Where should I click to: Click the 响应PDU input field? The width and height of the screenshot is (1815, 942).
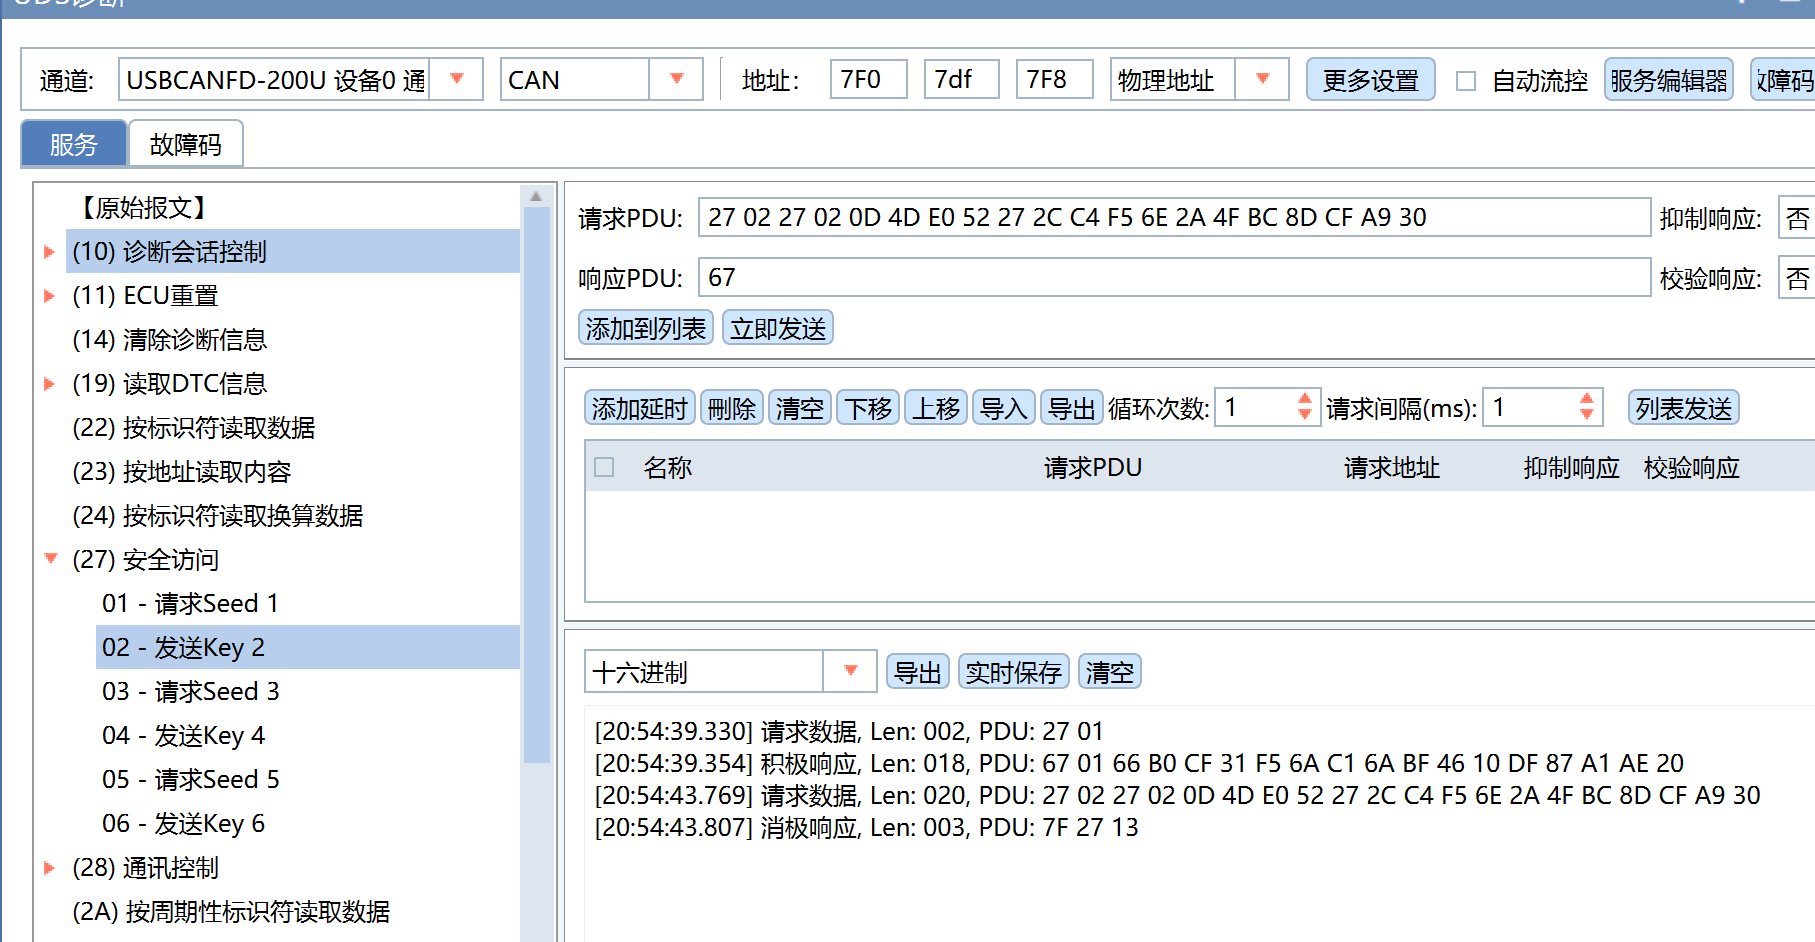1174,277
